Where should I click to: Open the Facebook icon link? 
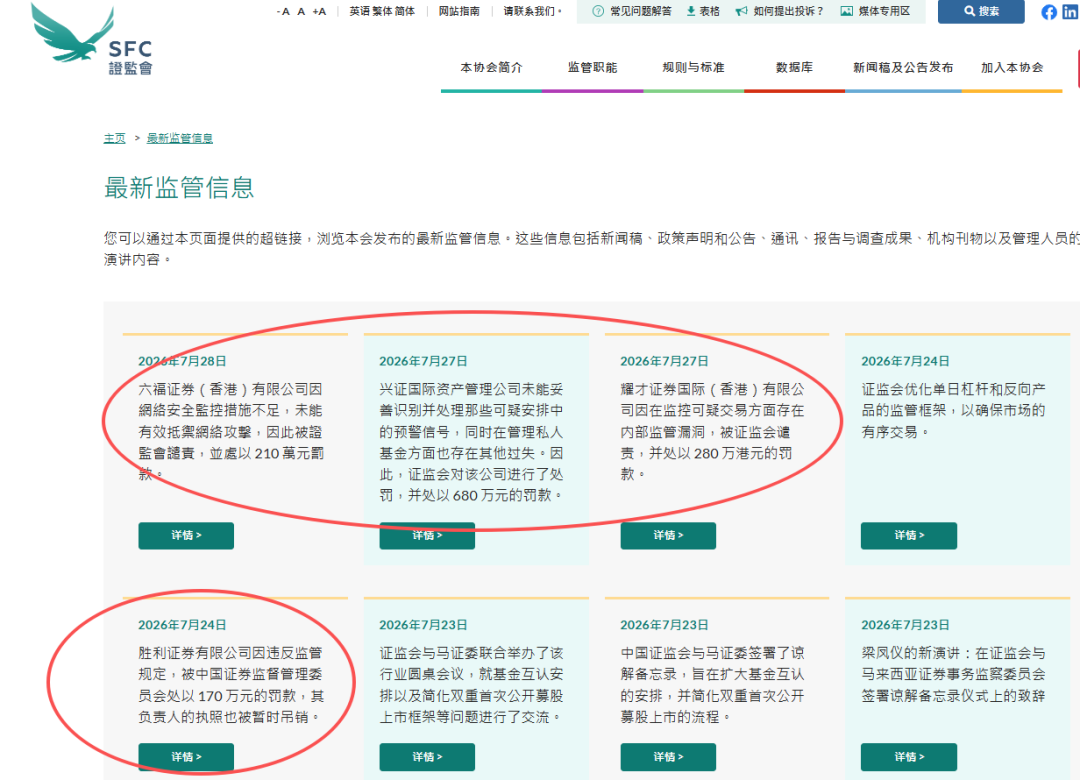pyautogui.click(x=1049, y=12)
